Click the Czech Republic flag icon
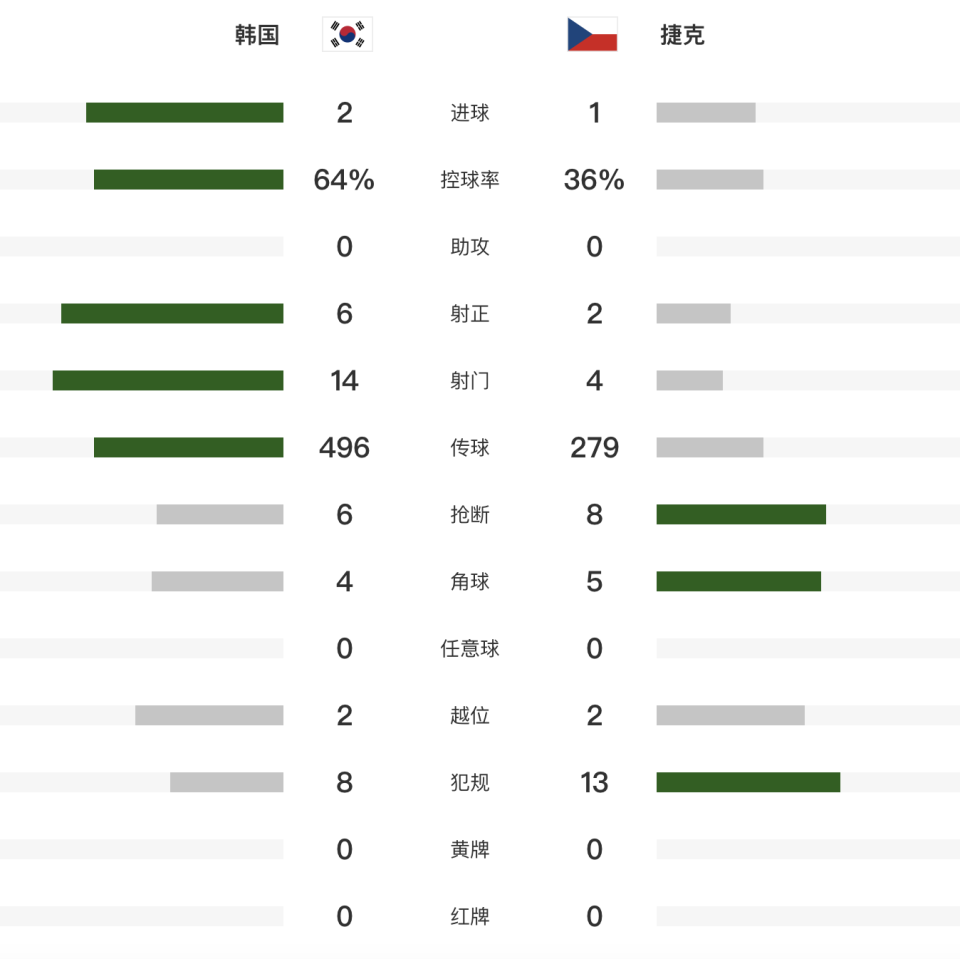 [x=592, y=34]
